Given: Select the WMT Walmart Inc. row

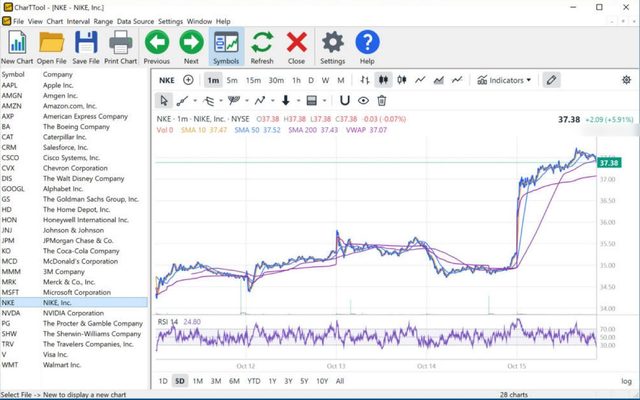Looking at the screenshot, I should pyautogui.click(x=74, y=365).
